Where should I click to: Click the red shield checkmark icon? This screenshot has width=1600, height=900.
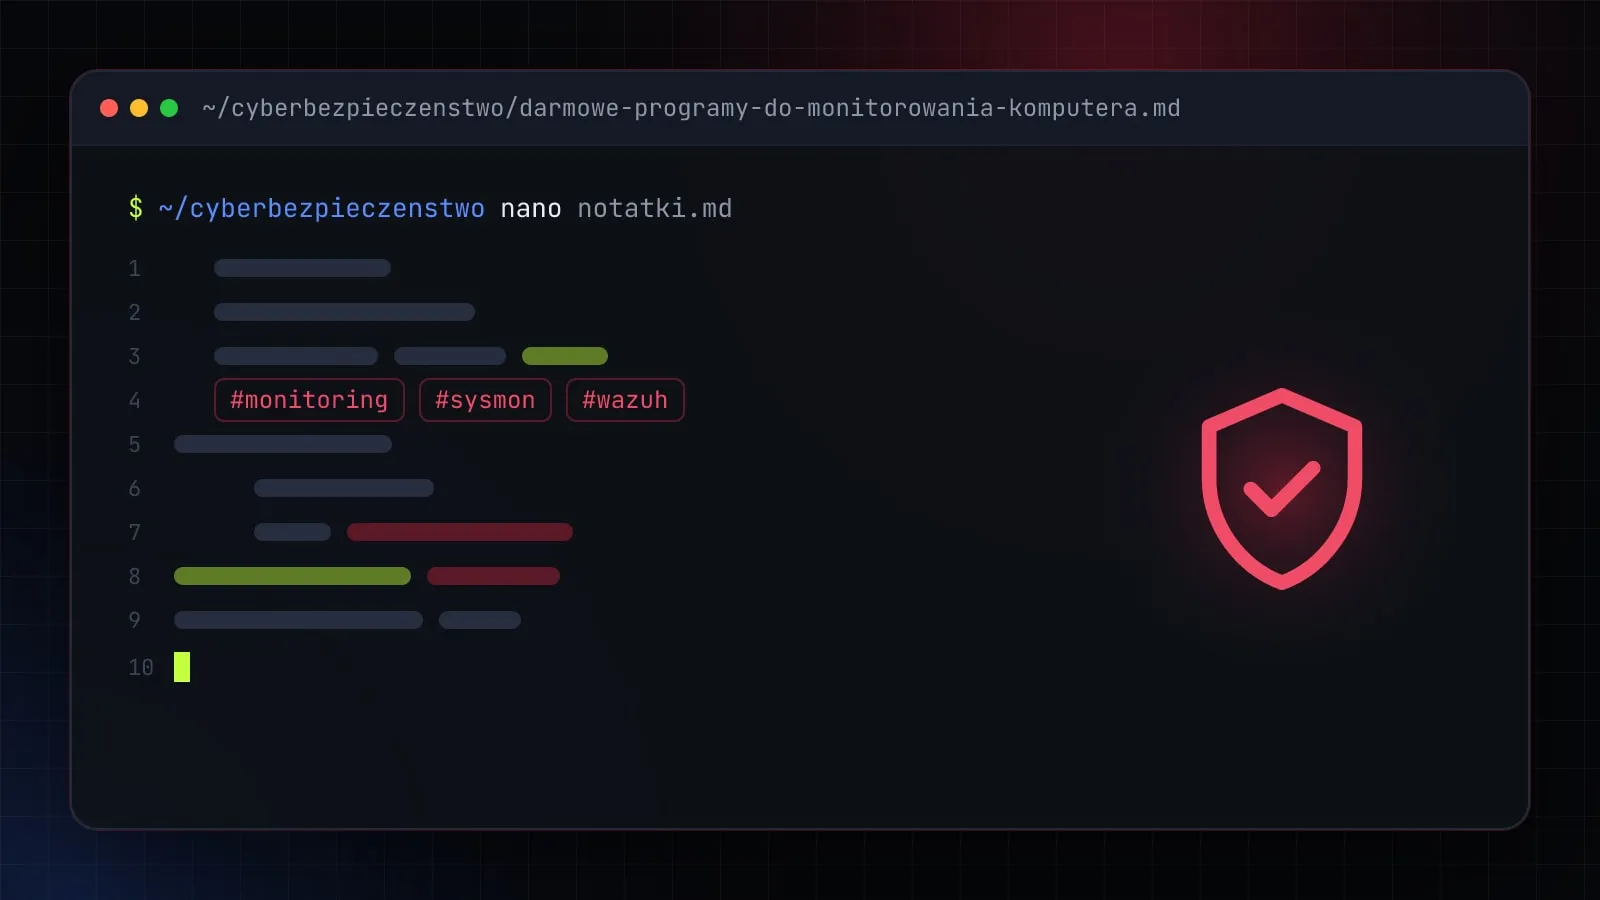(1282, 489)
